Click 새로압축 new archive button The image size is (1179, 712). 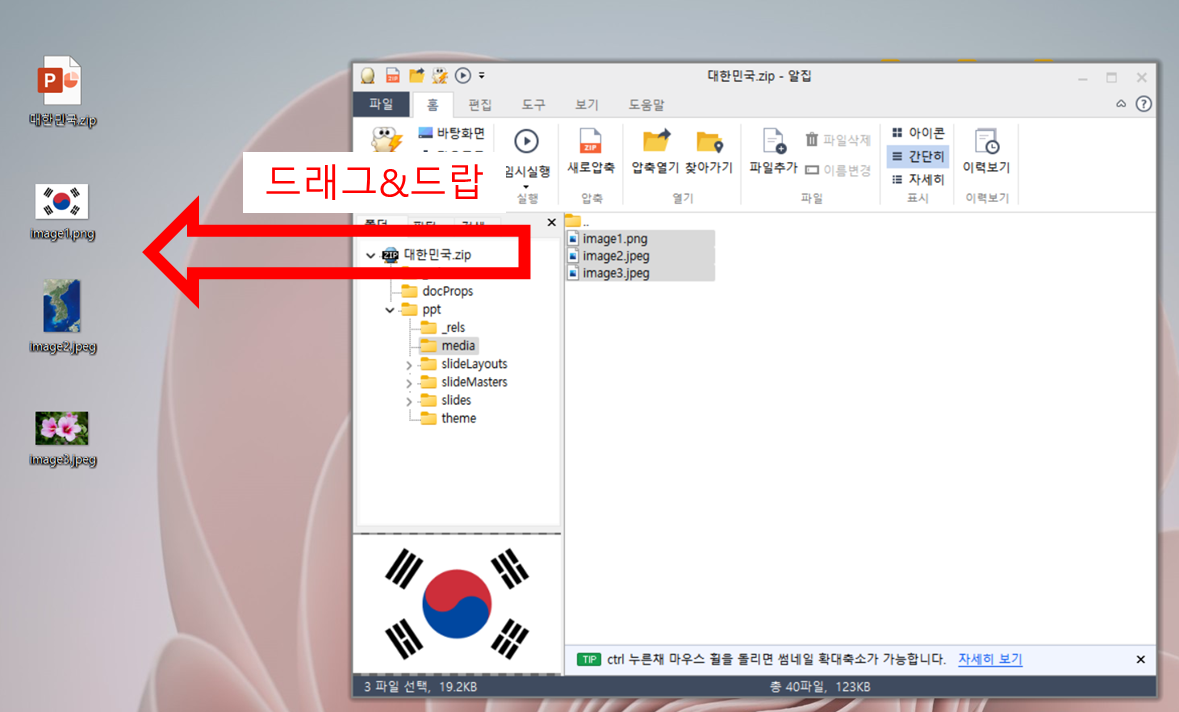(x=591, y=151)
